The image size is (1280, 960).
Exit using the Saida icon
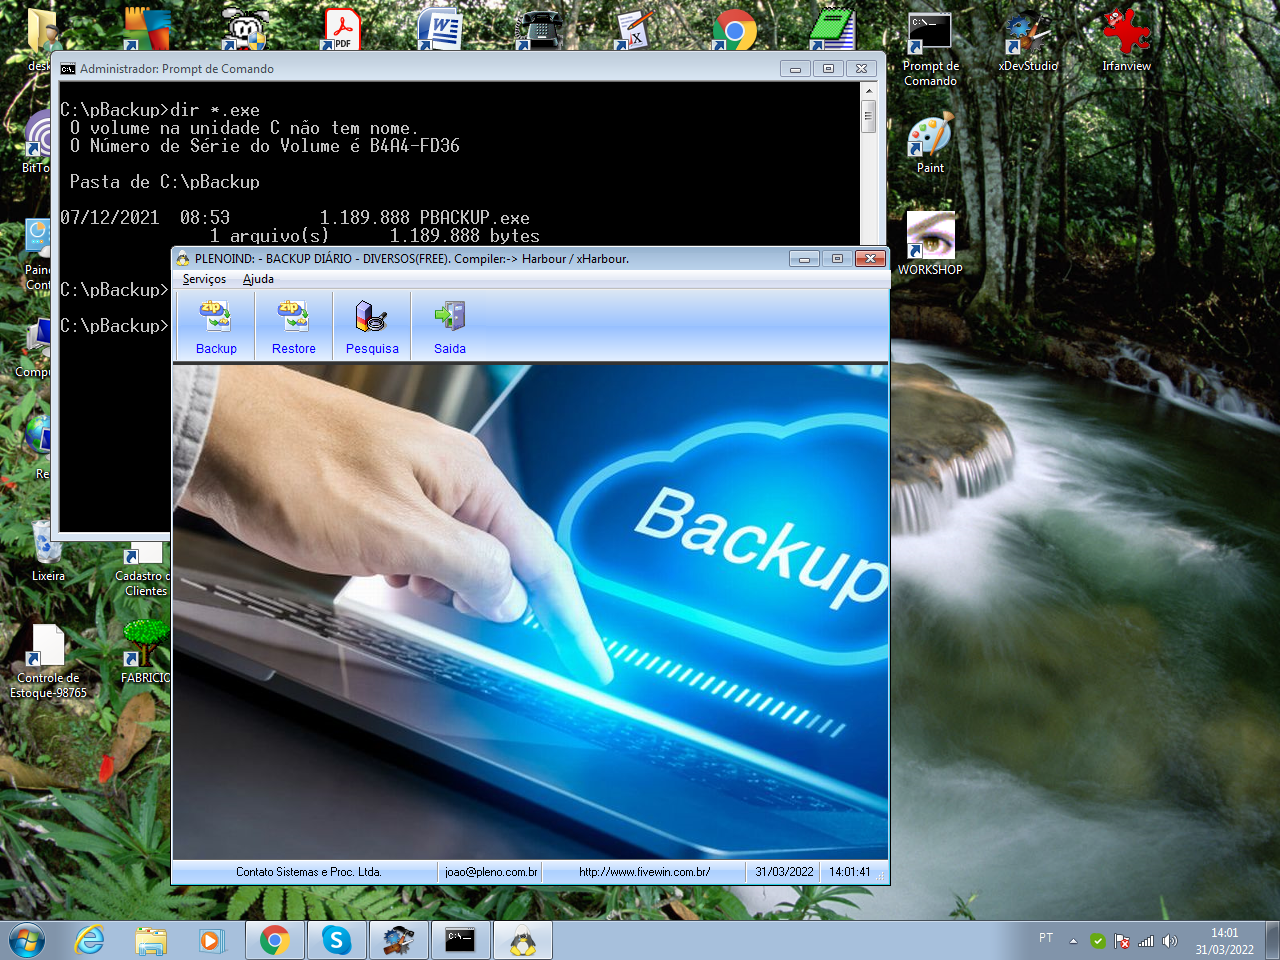coord(449,326)
